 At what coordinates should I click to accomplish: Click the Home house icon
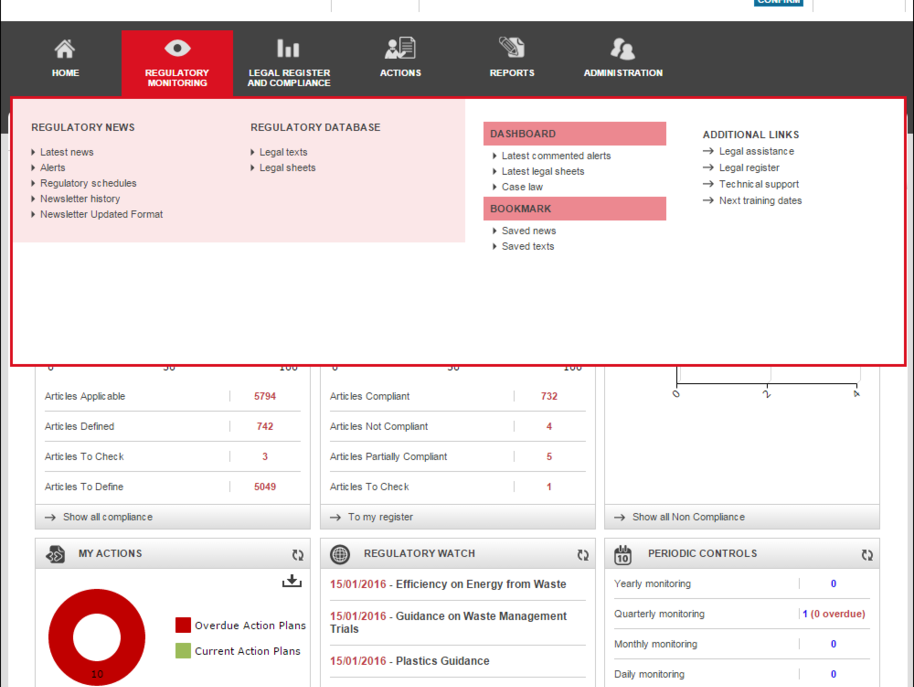[65, 49]
